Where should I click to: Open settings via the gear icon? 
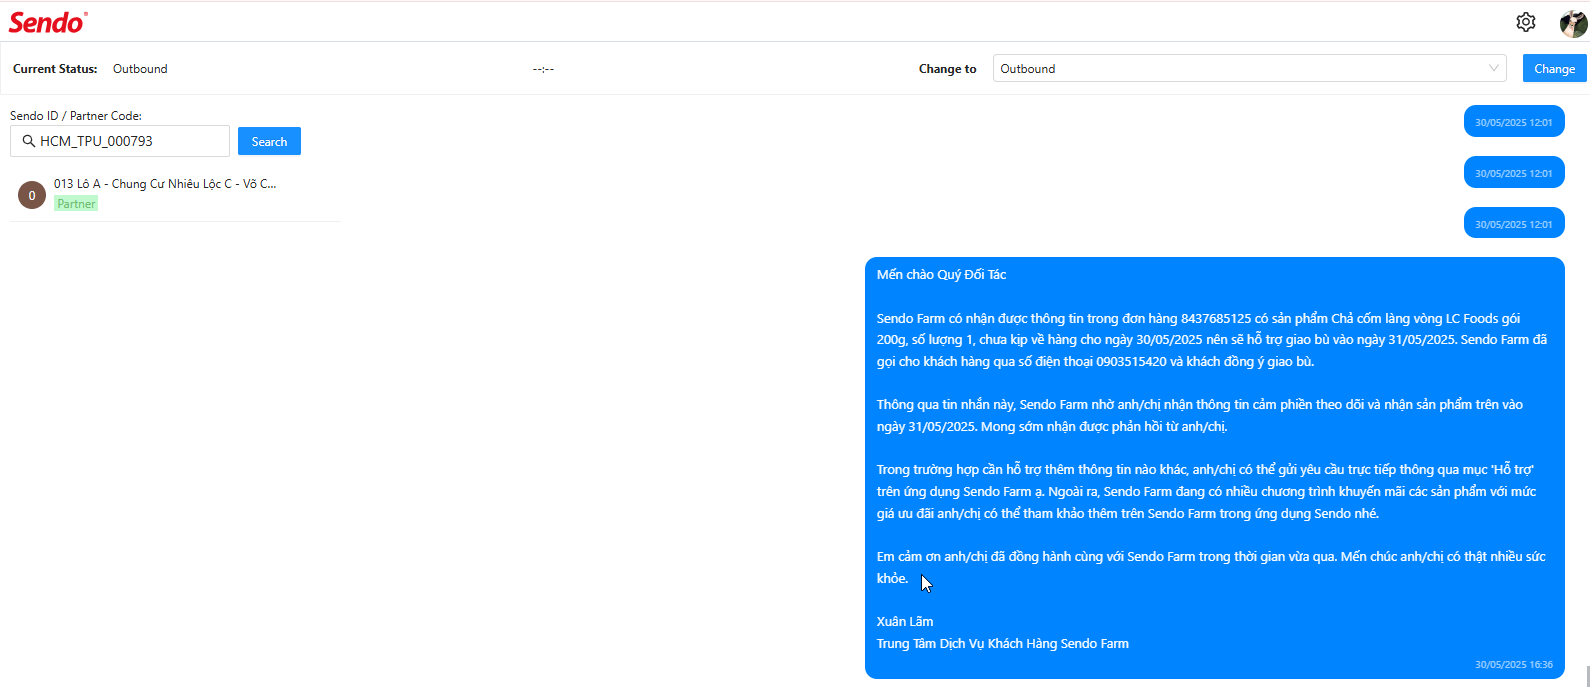1525,22
